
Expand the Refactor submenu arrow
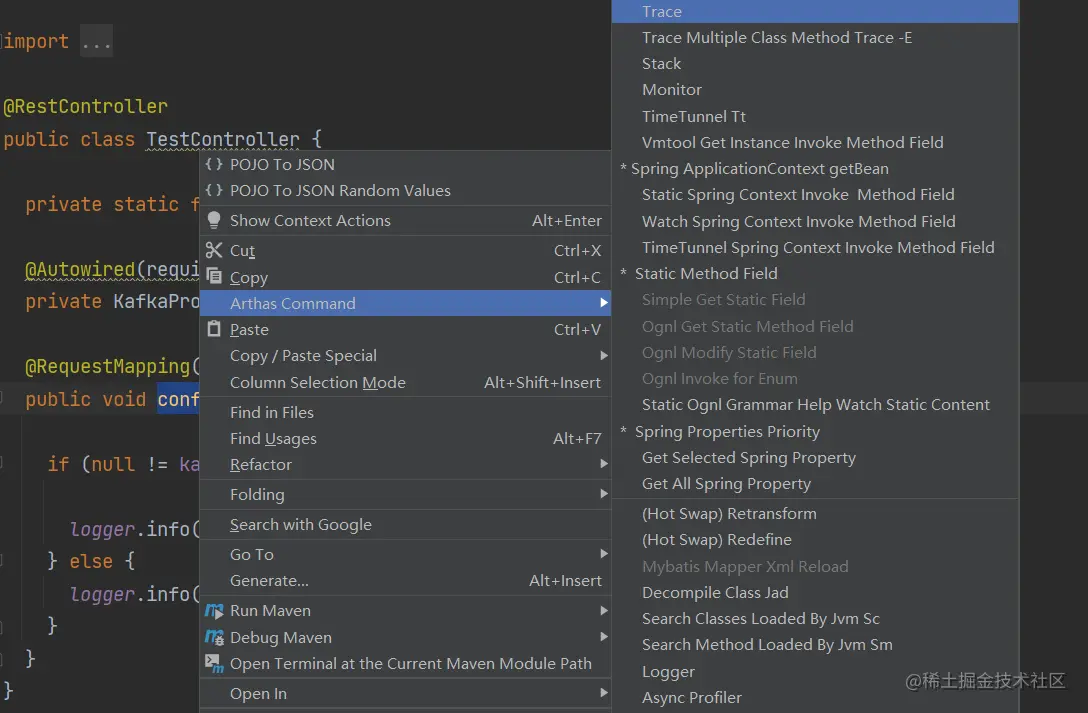[x=604, y=463]
